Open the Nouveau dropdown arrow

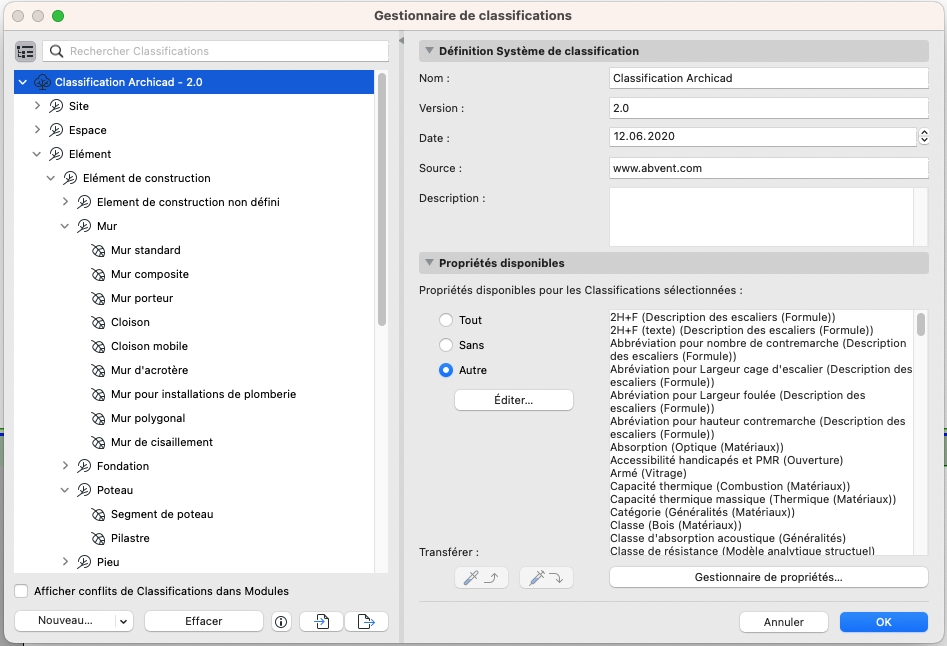pyautogui.click(x=123, y=621)
